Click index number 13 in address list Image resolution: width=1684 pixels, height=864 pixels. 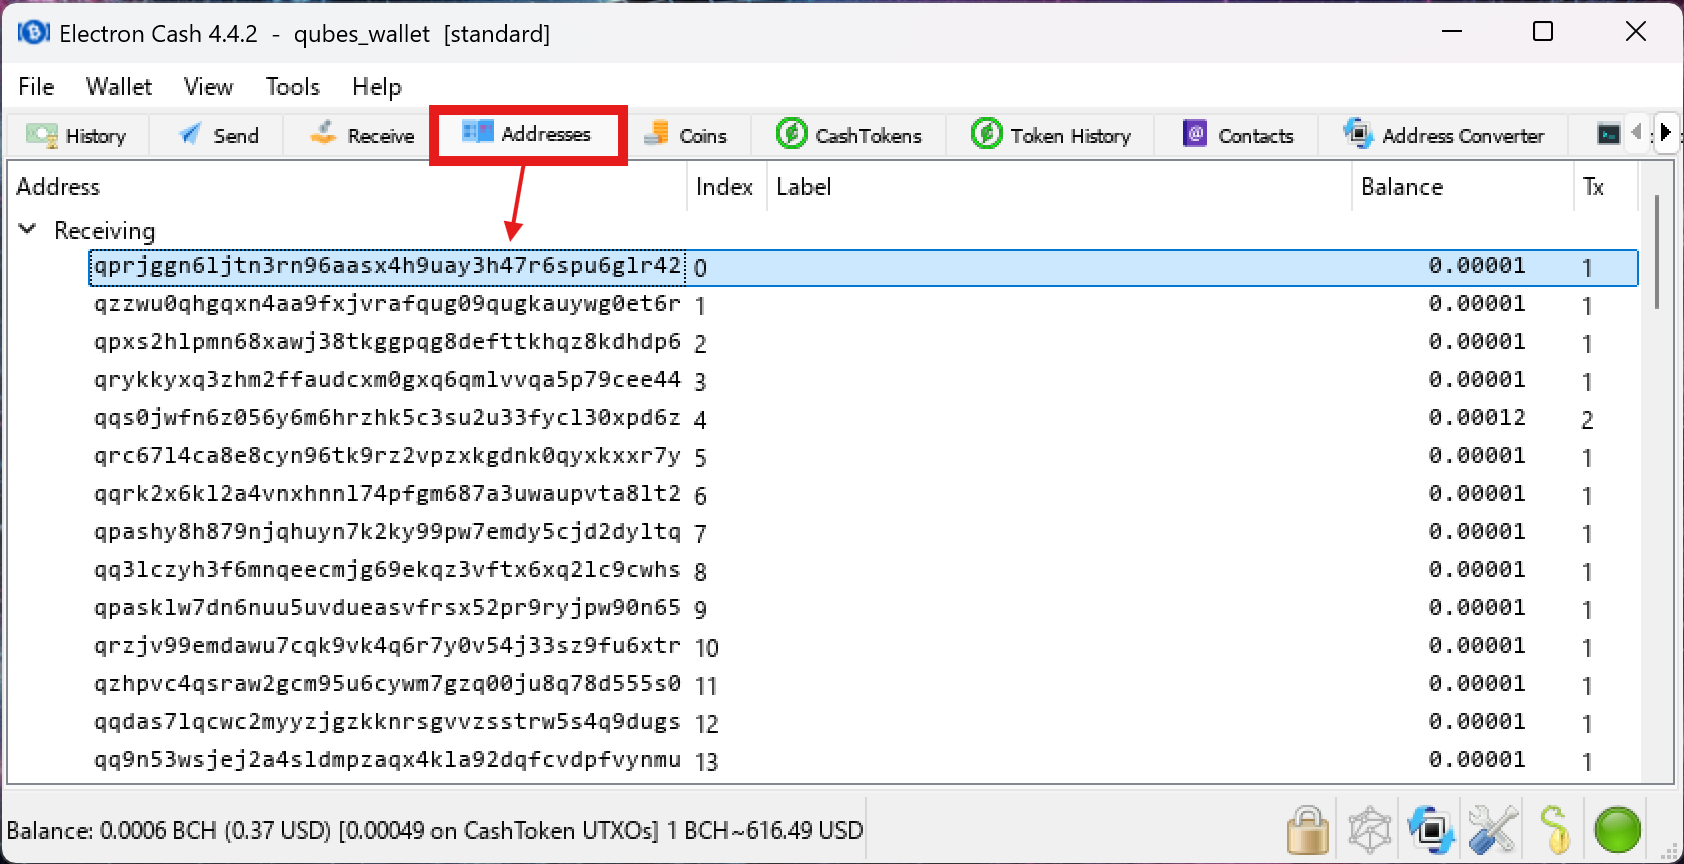coord(707,762)
